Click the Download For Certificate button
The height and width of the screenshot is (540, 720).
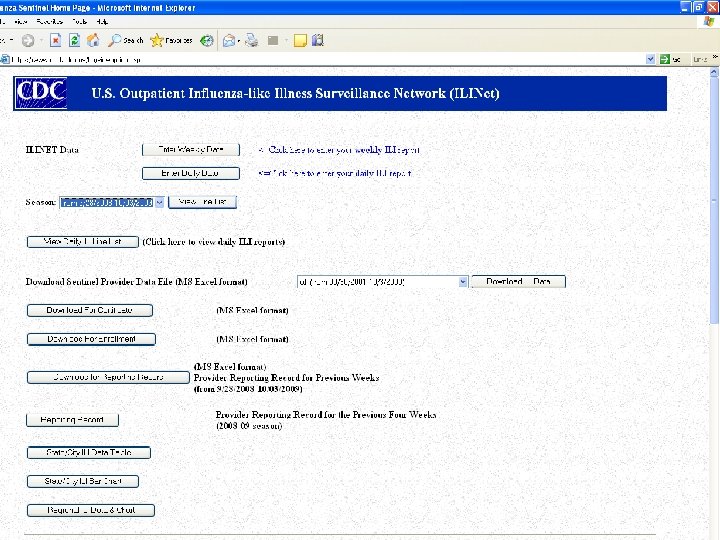click(x=90, y=310)
